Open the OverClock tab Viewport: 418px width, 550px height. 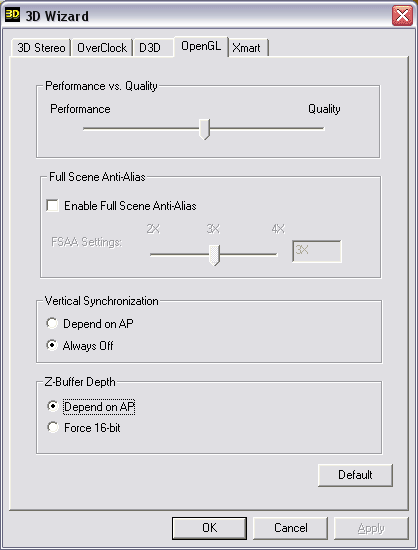tap(102, 48)
